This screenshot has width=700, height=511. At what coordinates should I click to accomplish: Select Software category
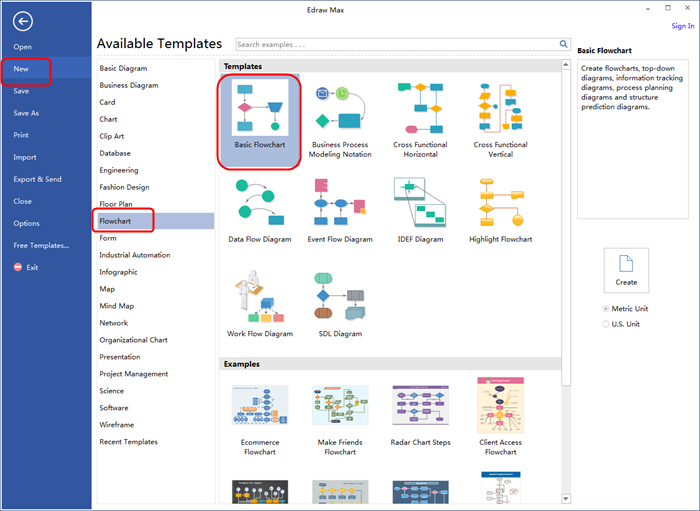pos(113,407)
